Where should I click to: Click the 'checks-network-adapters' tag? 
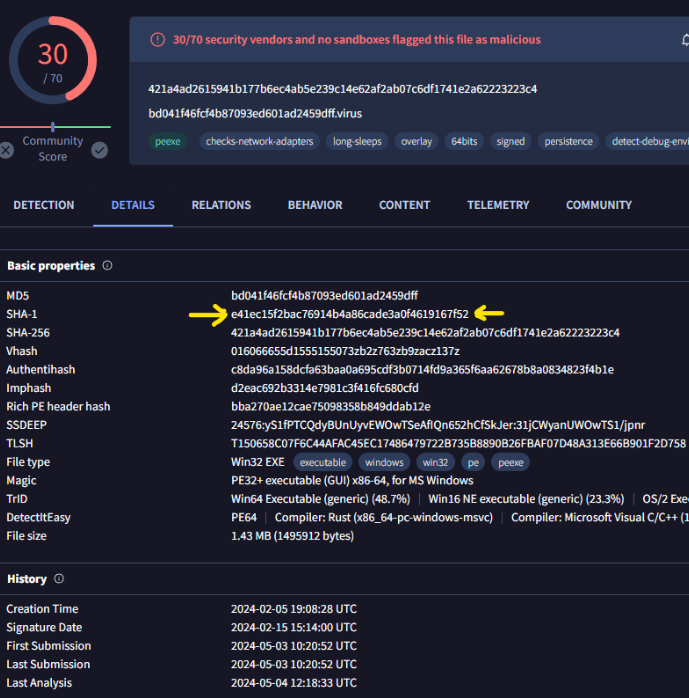pyautogui.click(x=259, y=142)
